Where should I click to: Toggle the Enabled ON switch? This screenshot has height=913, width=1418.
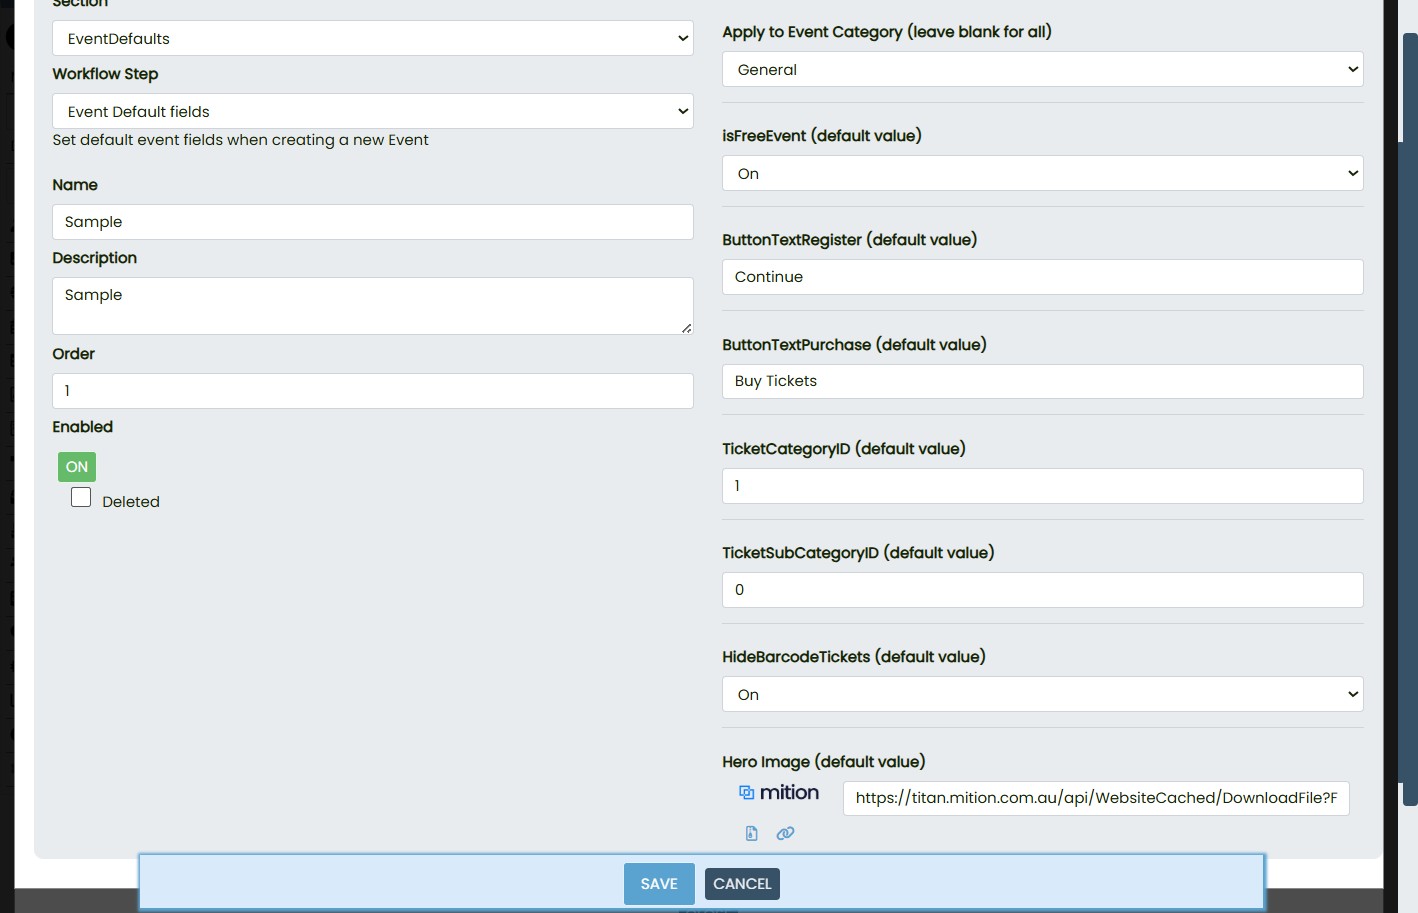[x=77, y=467]
